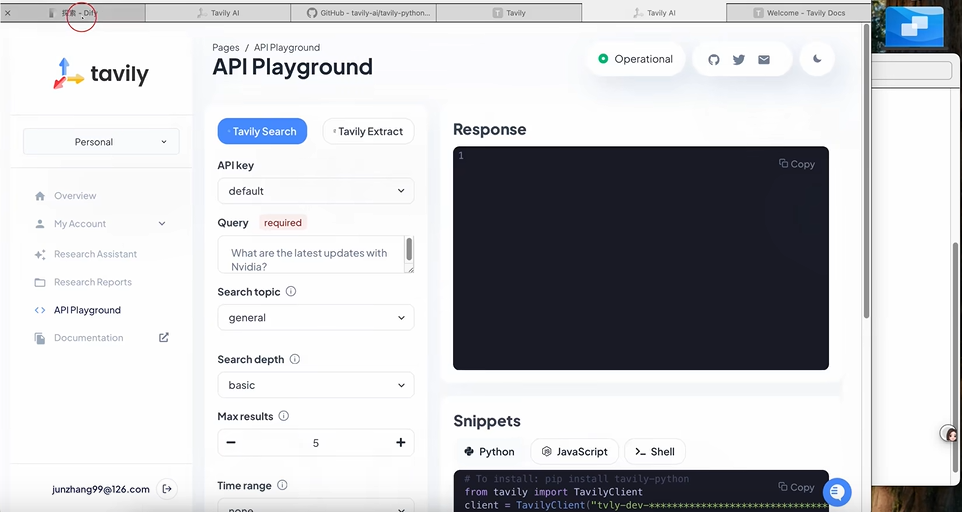Switch to GitHub tavily-python browser tab
Viewport: 962px width, 512px height.
point(363,12)
